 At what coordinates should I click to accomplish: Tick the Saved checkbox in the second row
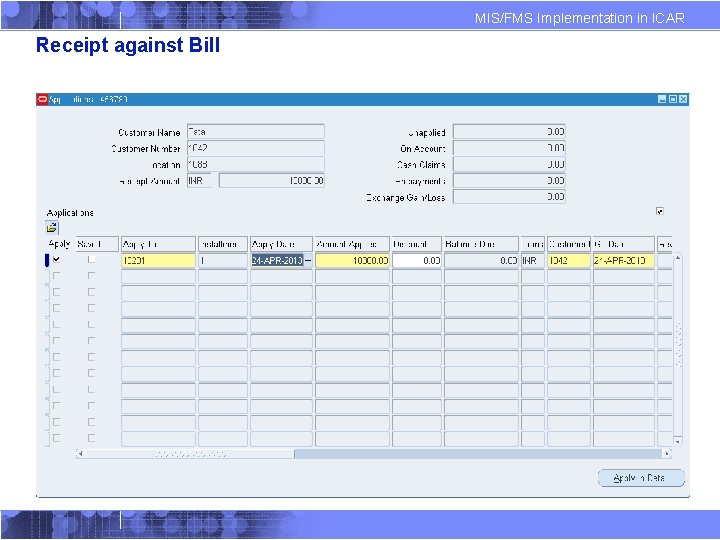[91, 276]
